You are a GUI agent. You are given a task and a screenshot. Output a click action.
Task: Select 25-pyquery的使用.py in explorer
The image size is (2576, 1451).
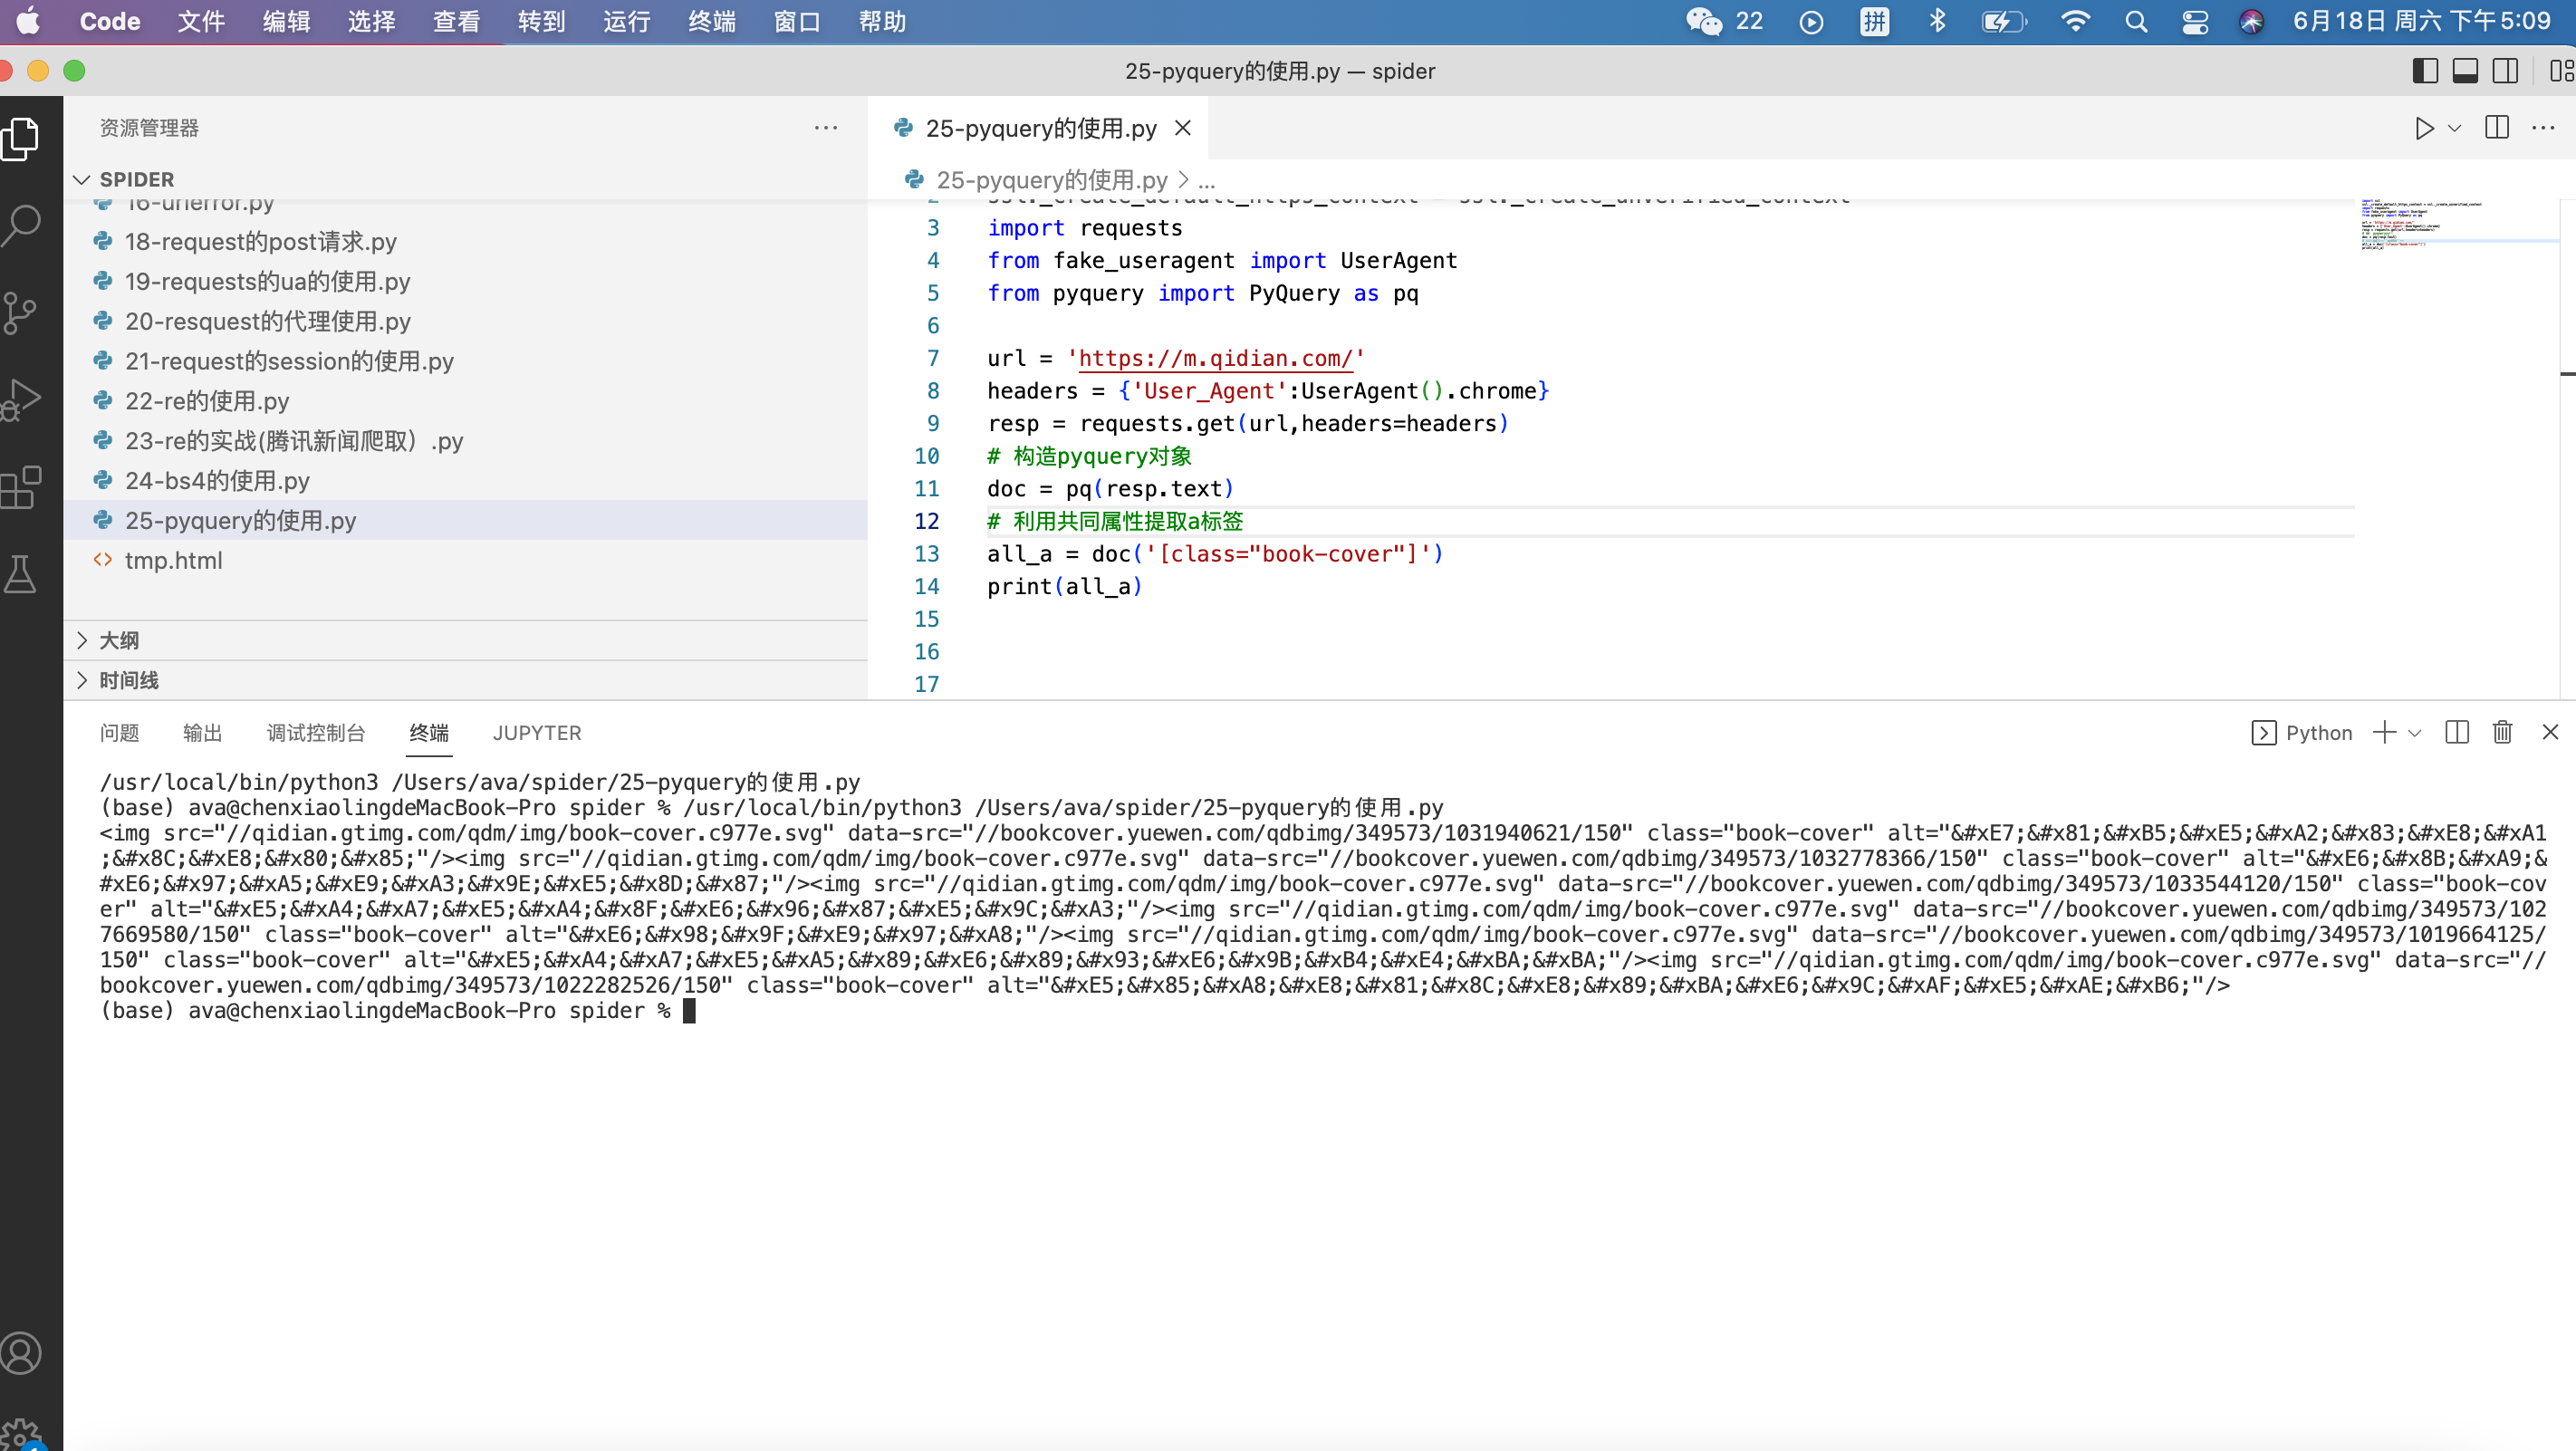coord(466,521)
